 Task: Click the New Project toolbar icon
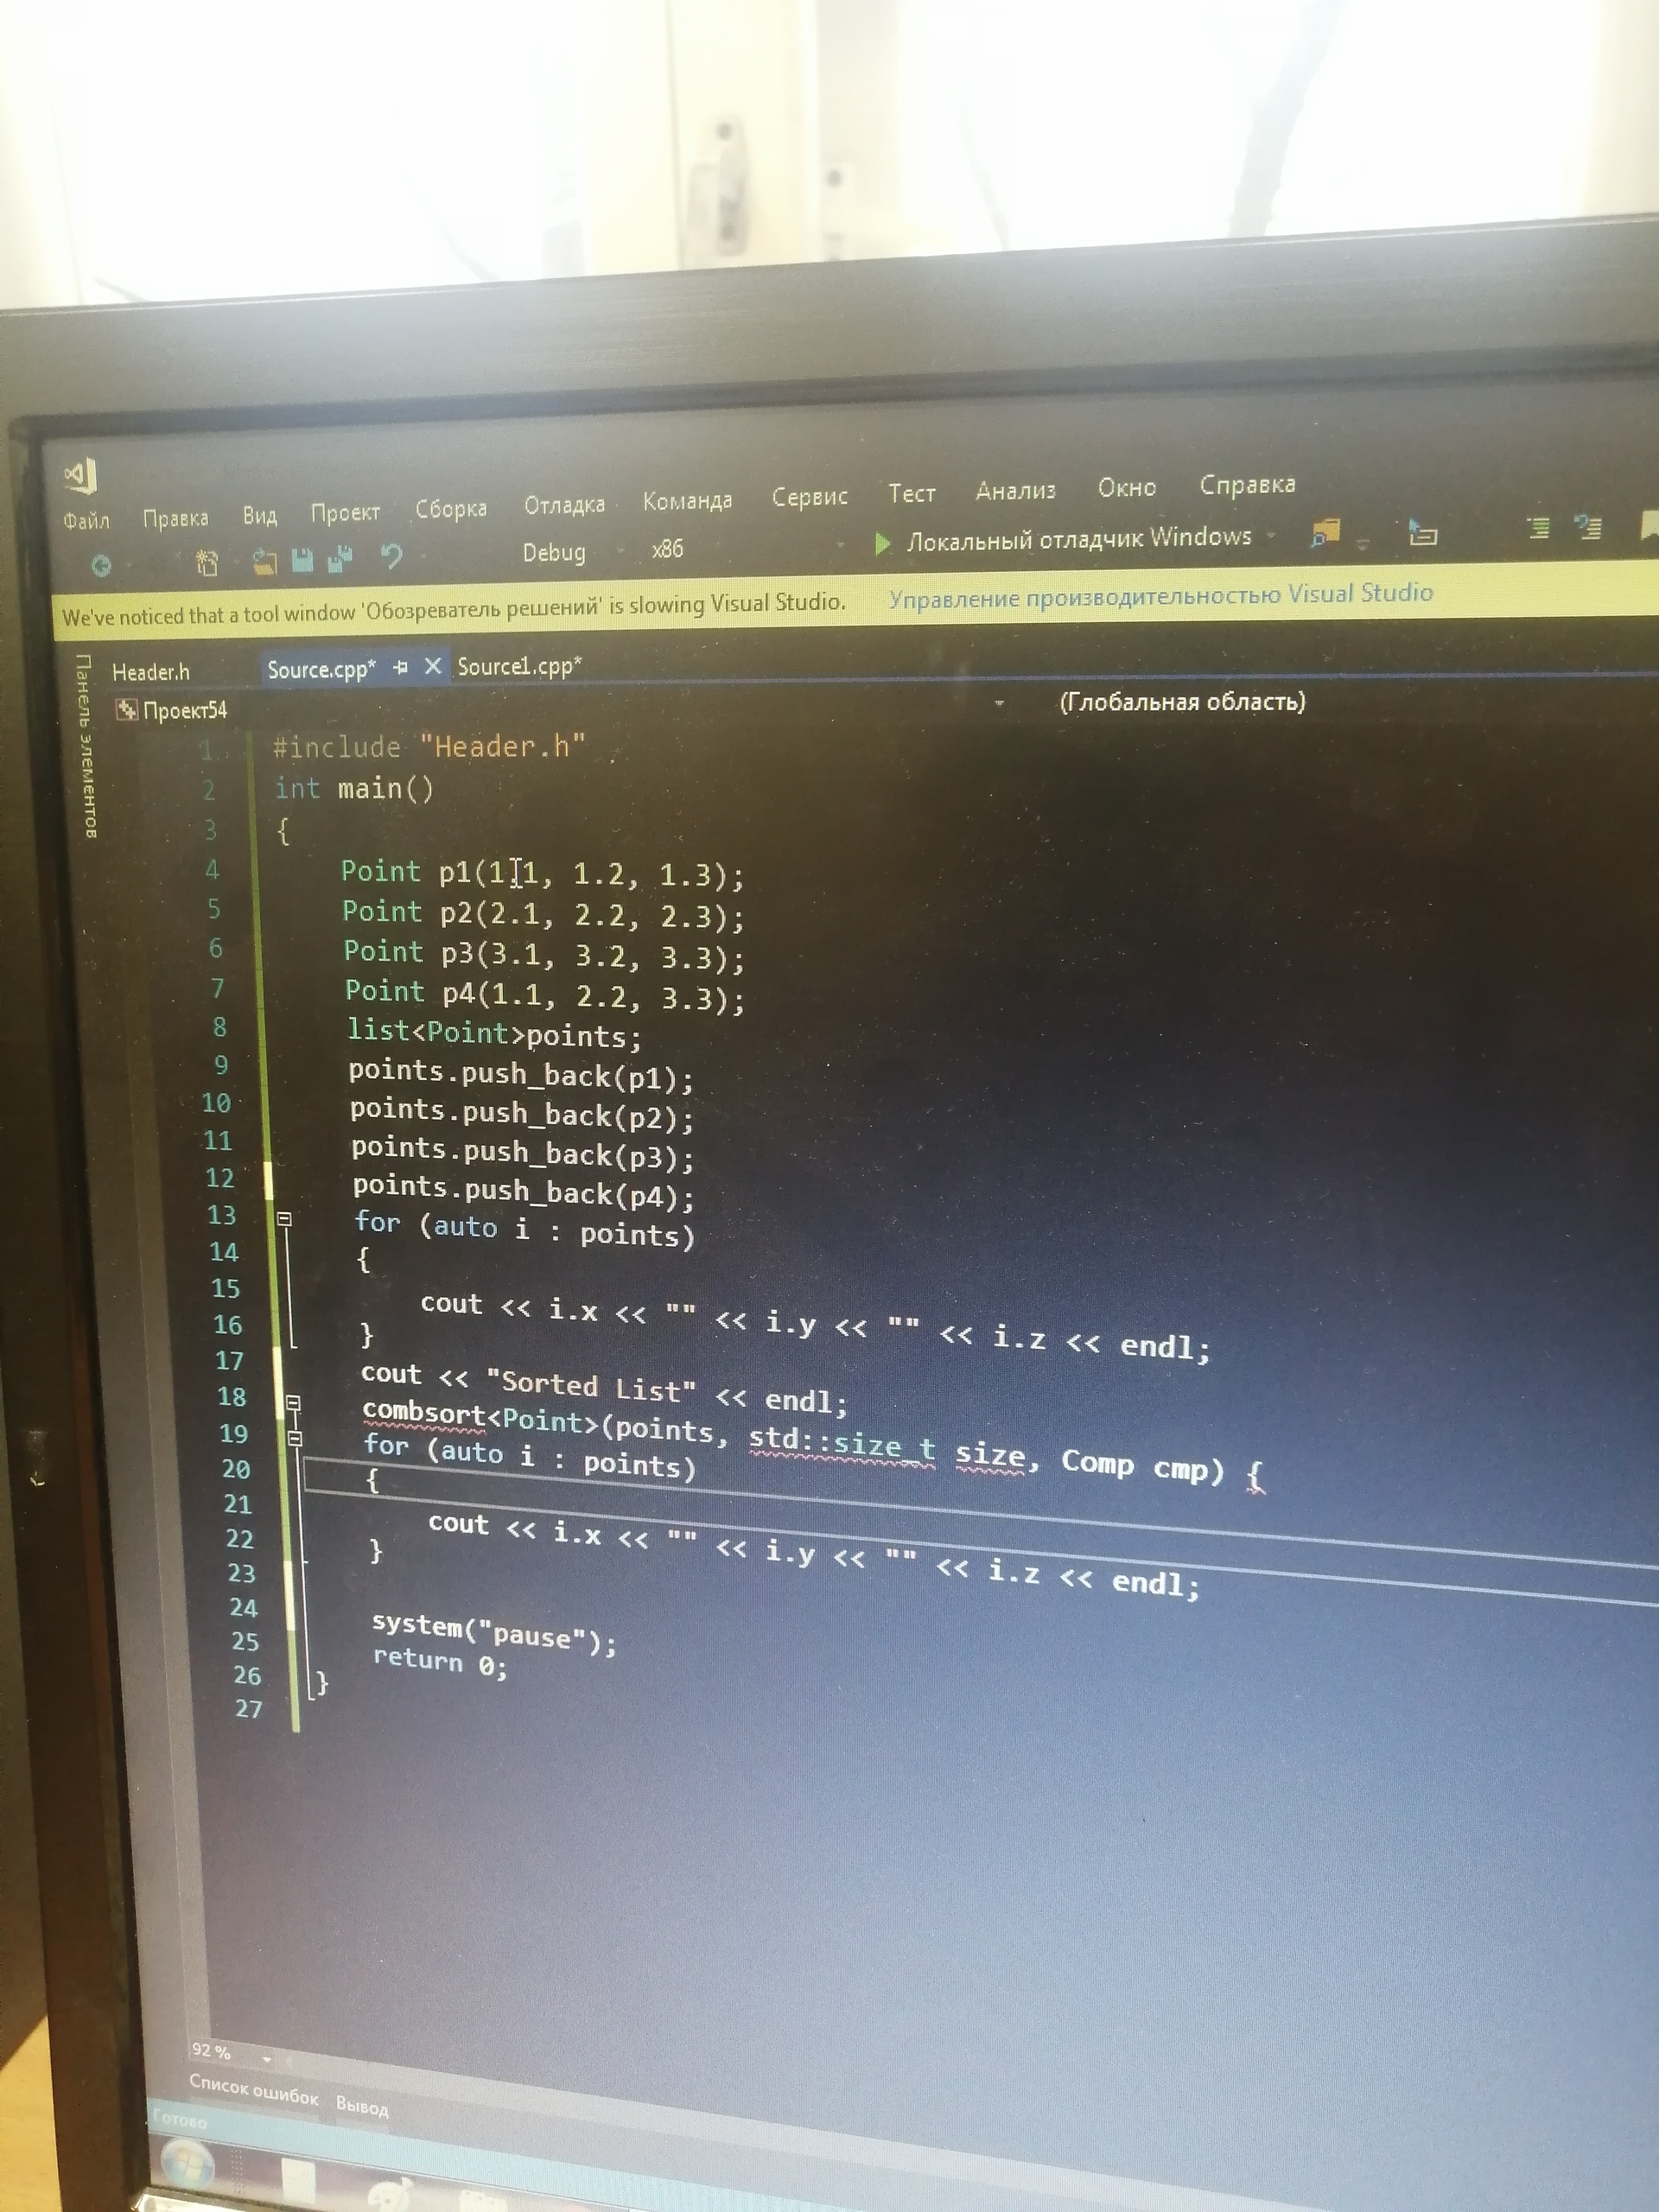(x=207, y=563)
